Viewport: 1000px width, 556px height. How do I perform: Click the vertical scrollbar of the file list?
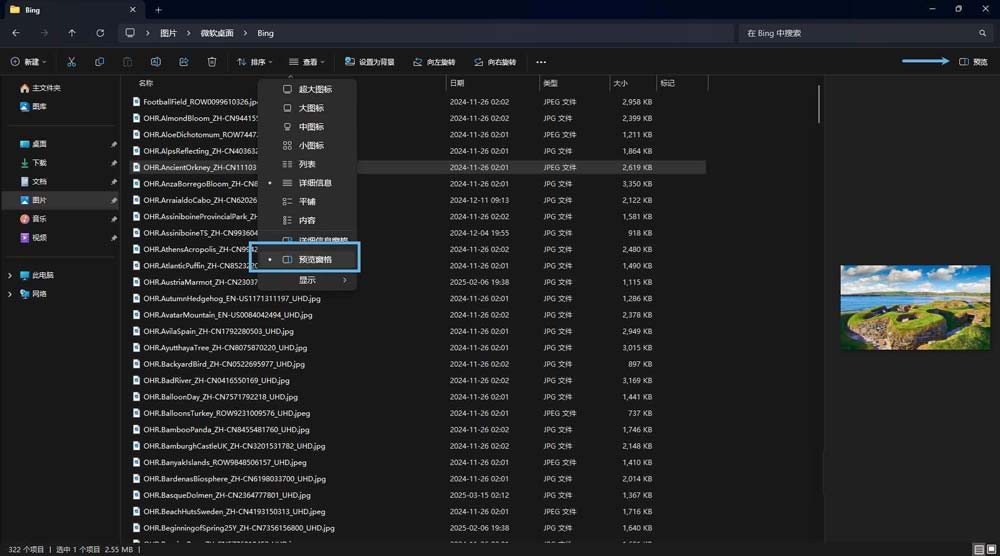point(819,105)
